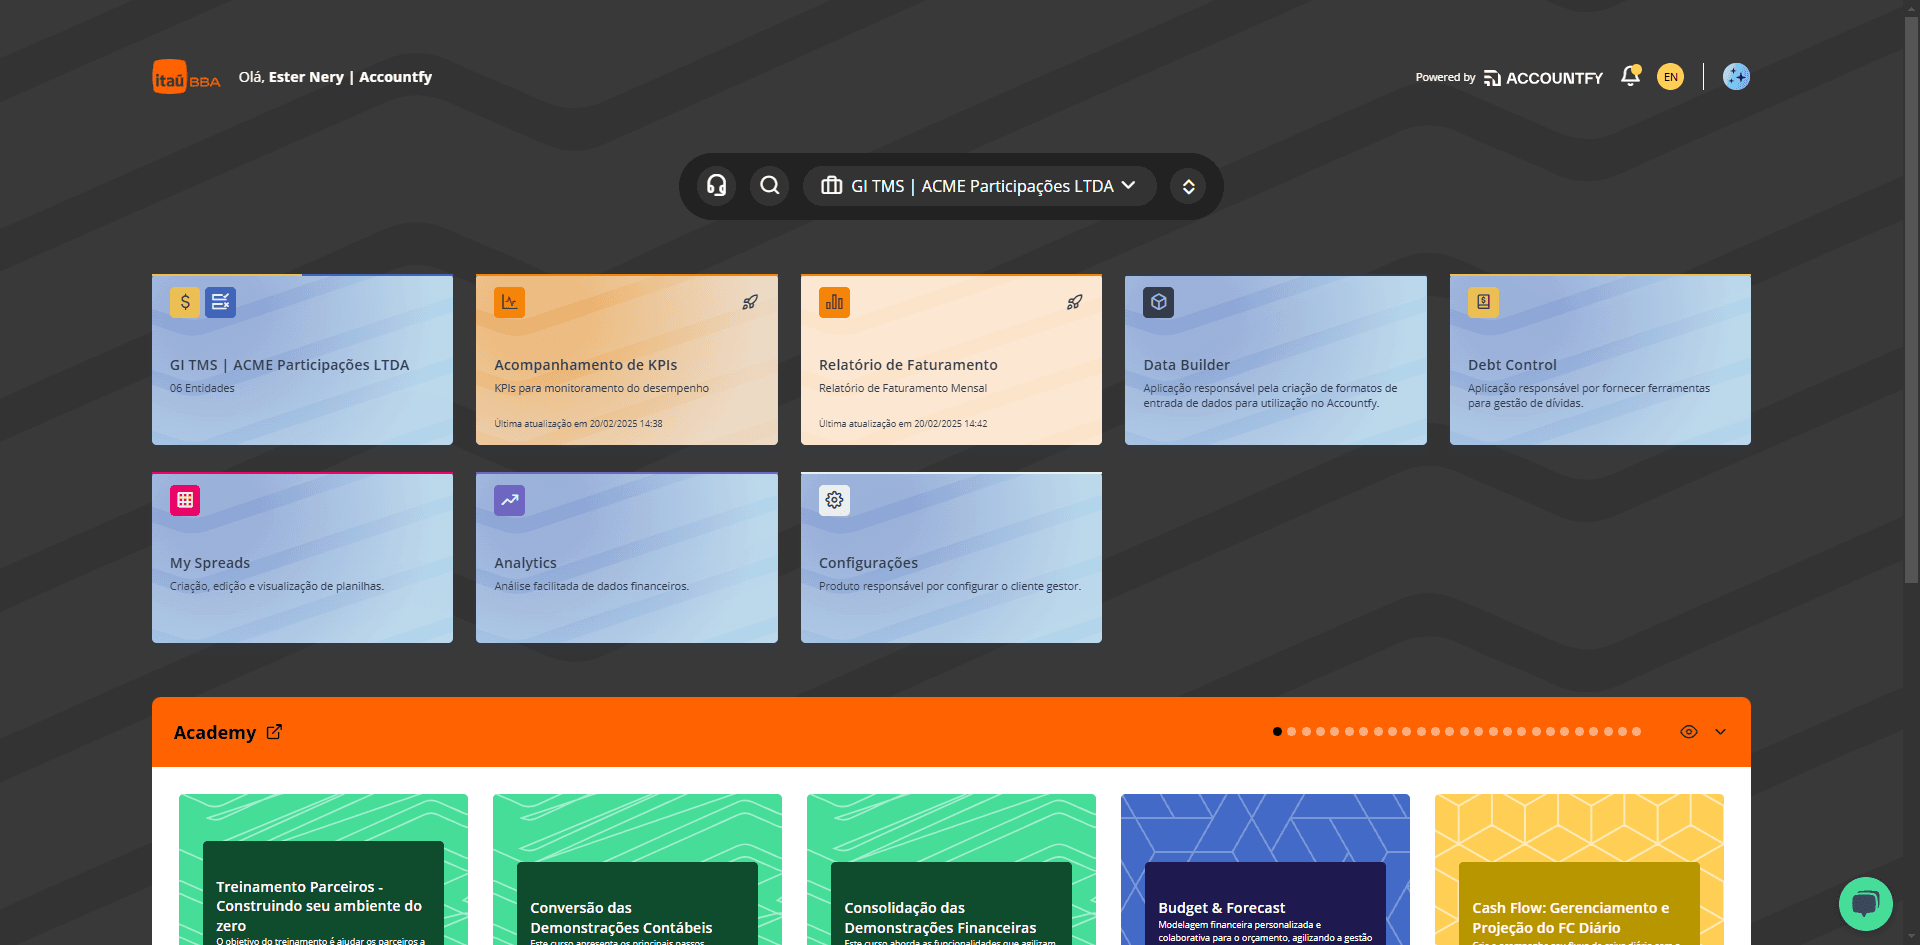This screenshot has height=945, width=1920.
Task: Click the yellow icon on Debt Control
Action: (1483, 302)
